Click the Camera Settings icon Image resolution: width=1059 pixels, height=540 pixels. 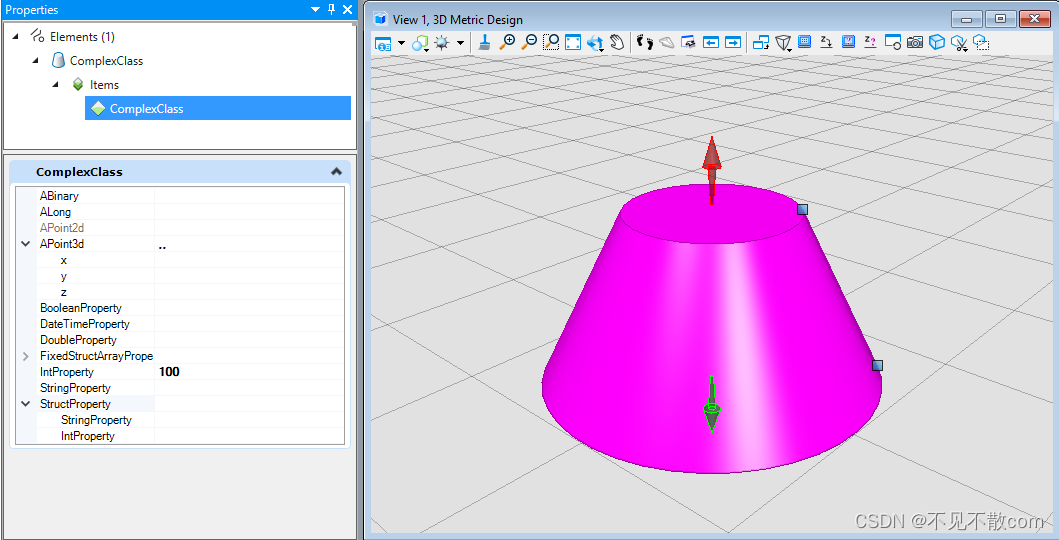coord(893,43)
